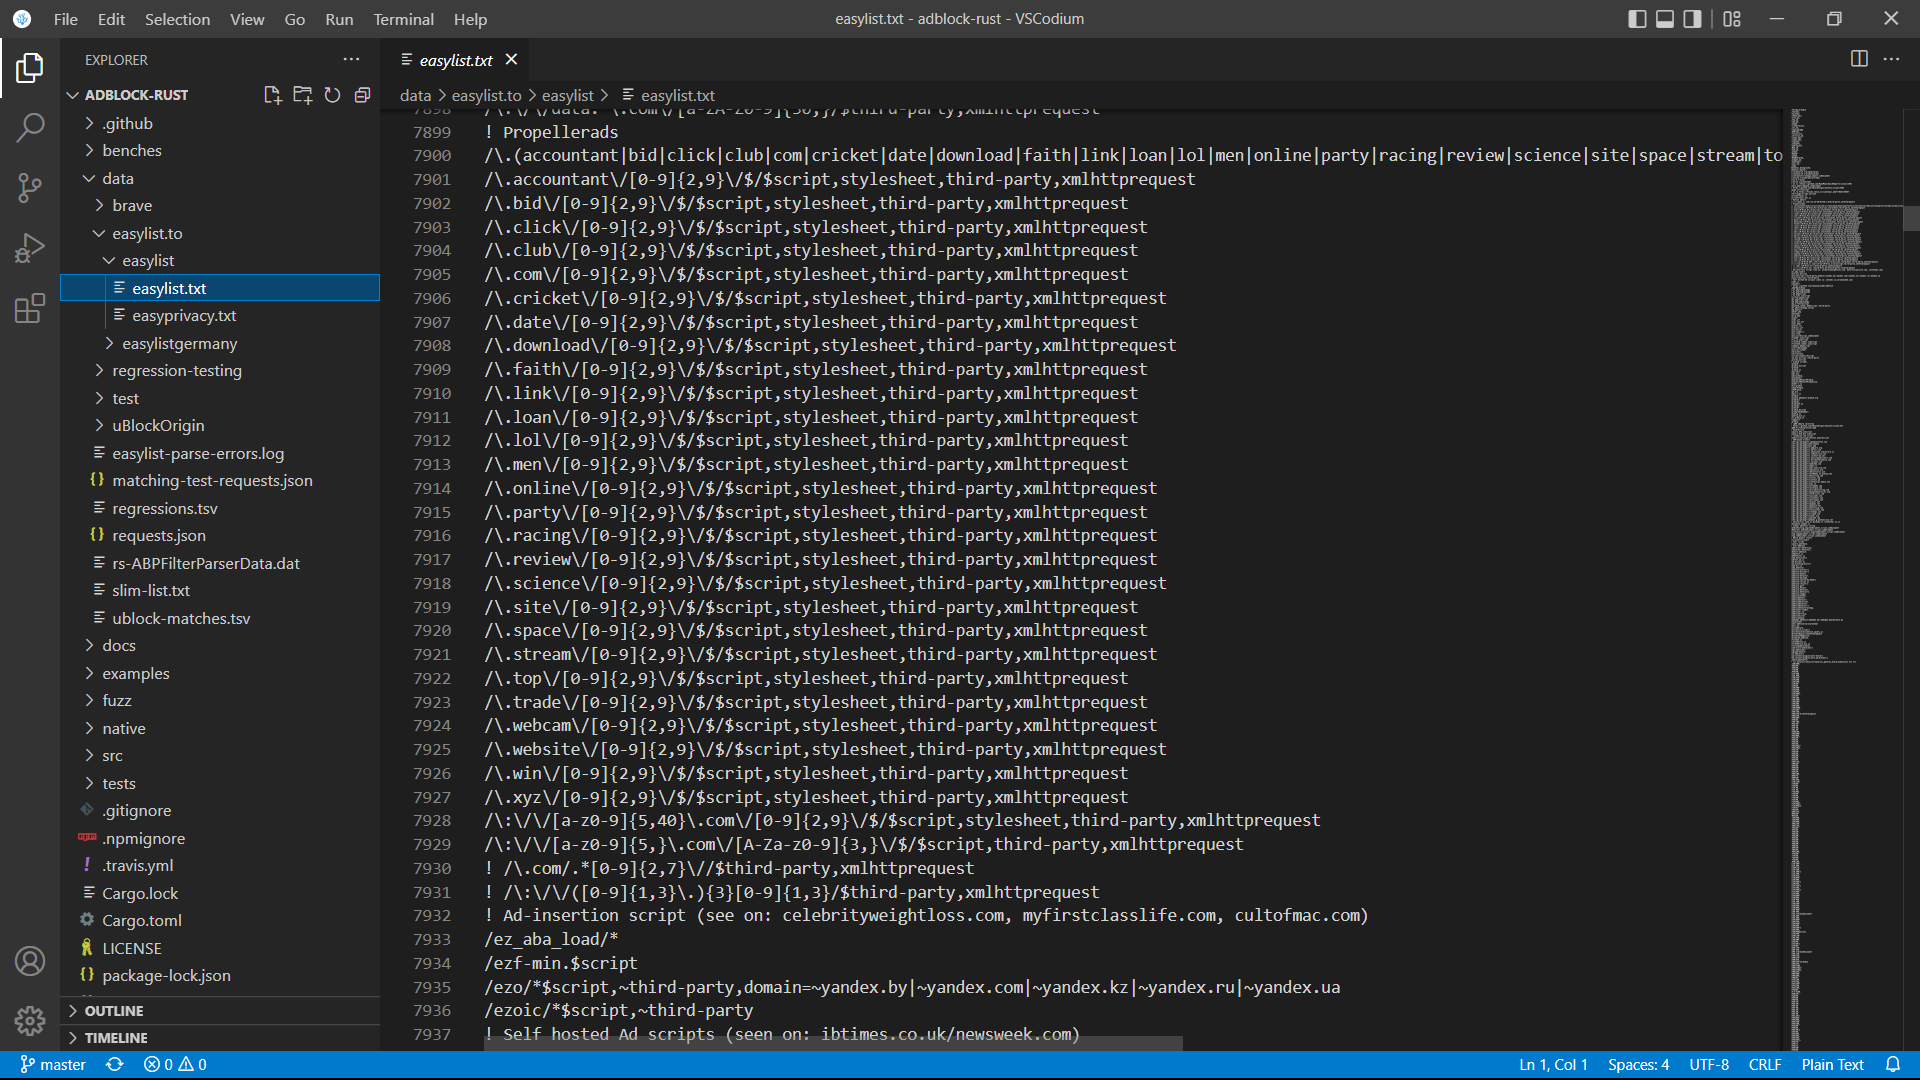Click the easylist.to breadcrumb
This screenshot has height=1080, width=1920.
487,95
